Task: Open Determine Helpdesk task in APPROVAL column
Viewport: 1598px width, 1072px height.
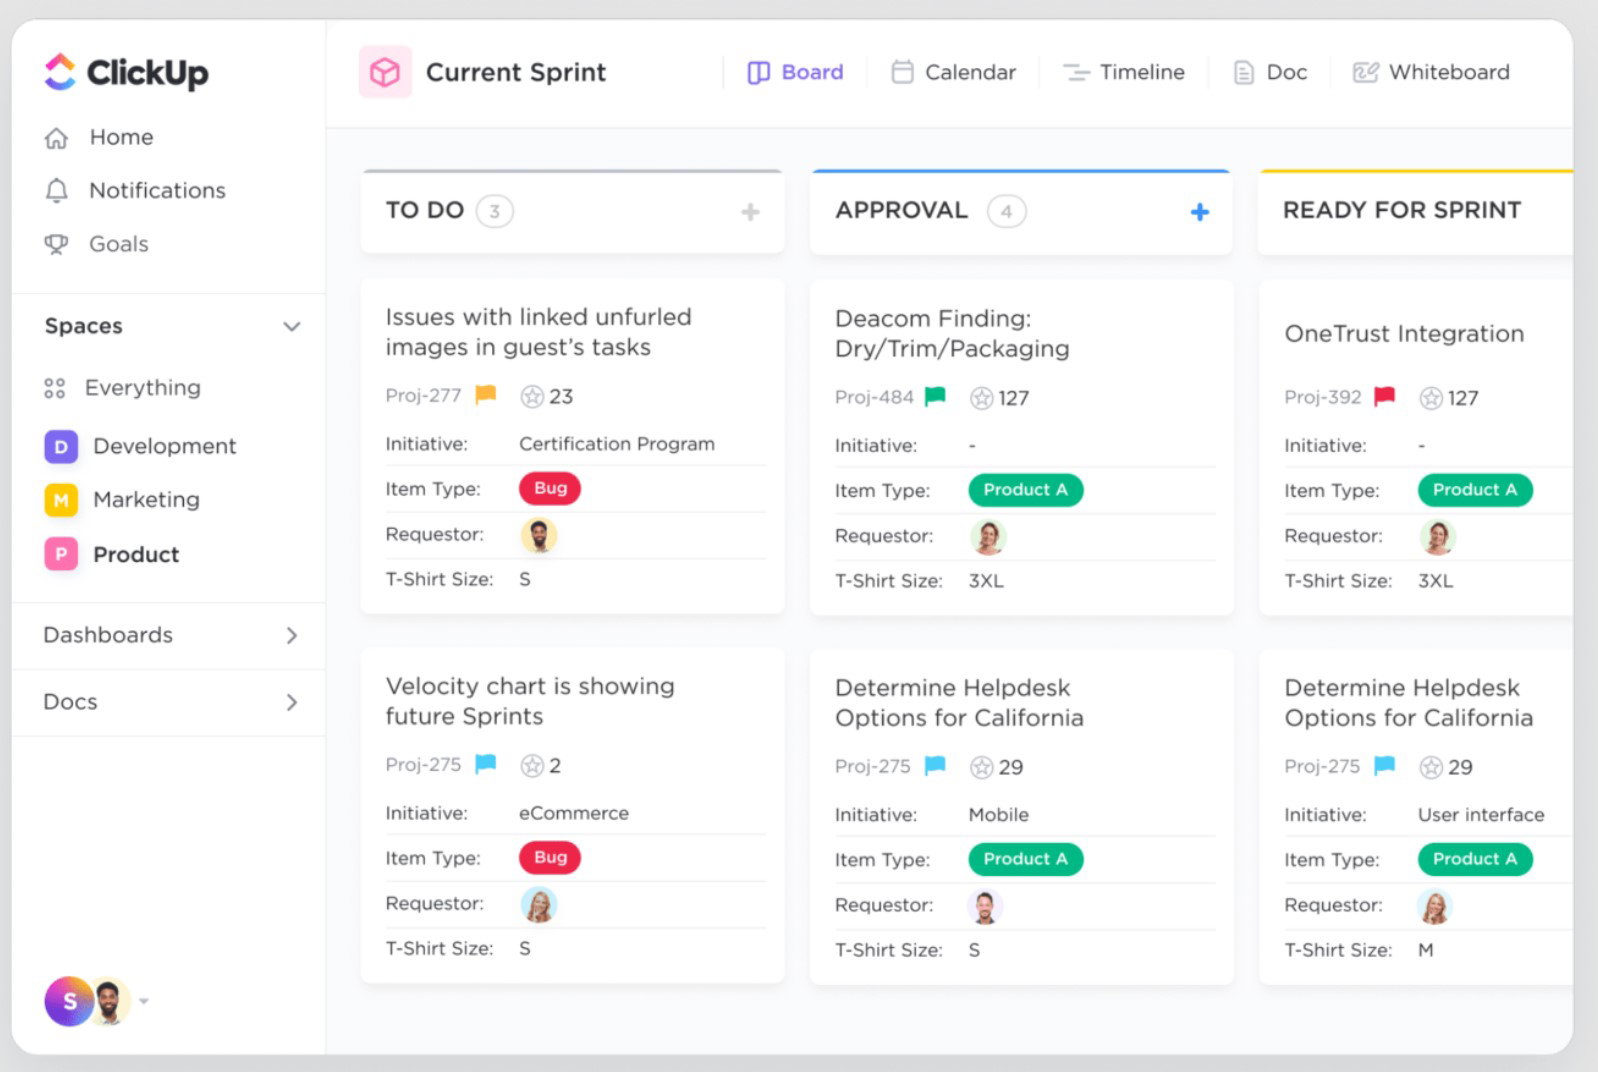Action: (959, 703)
